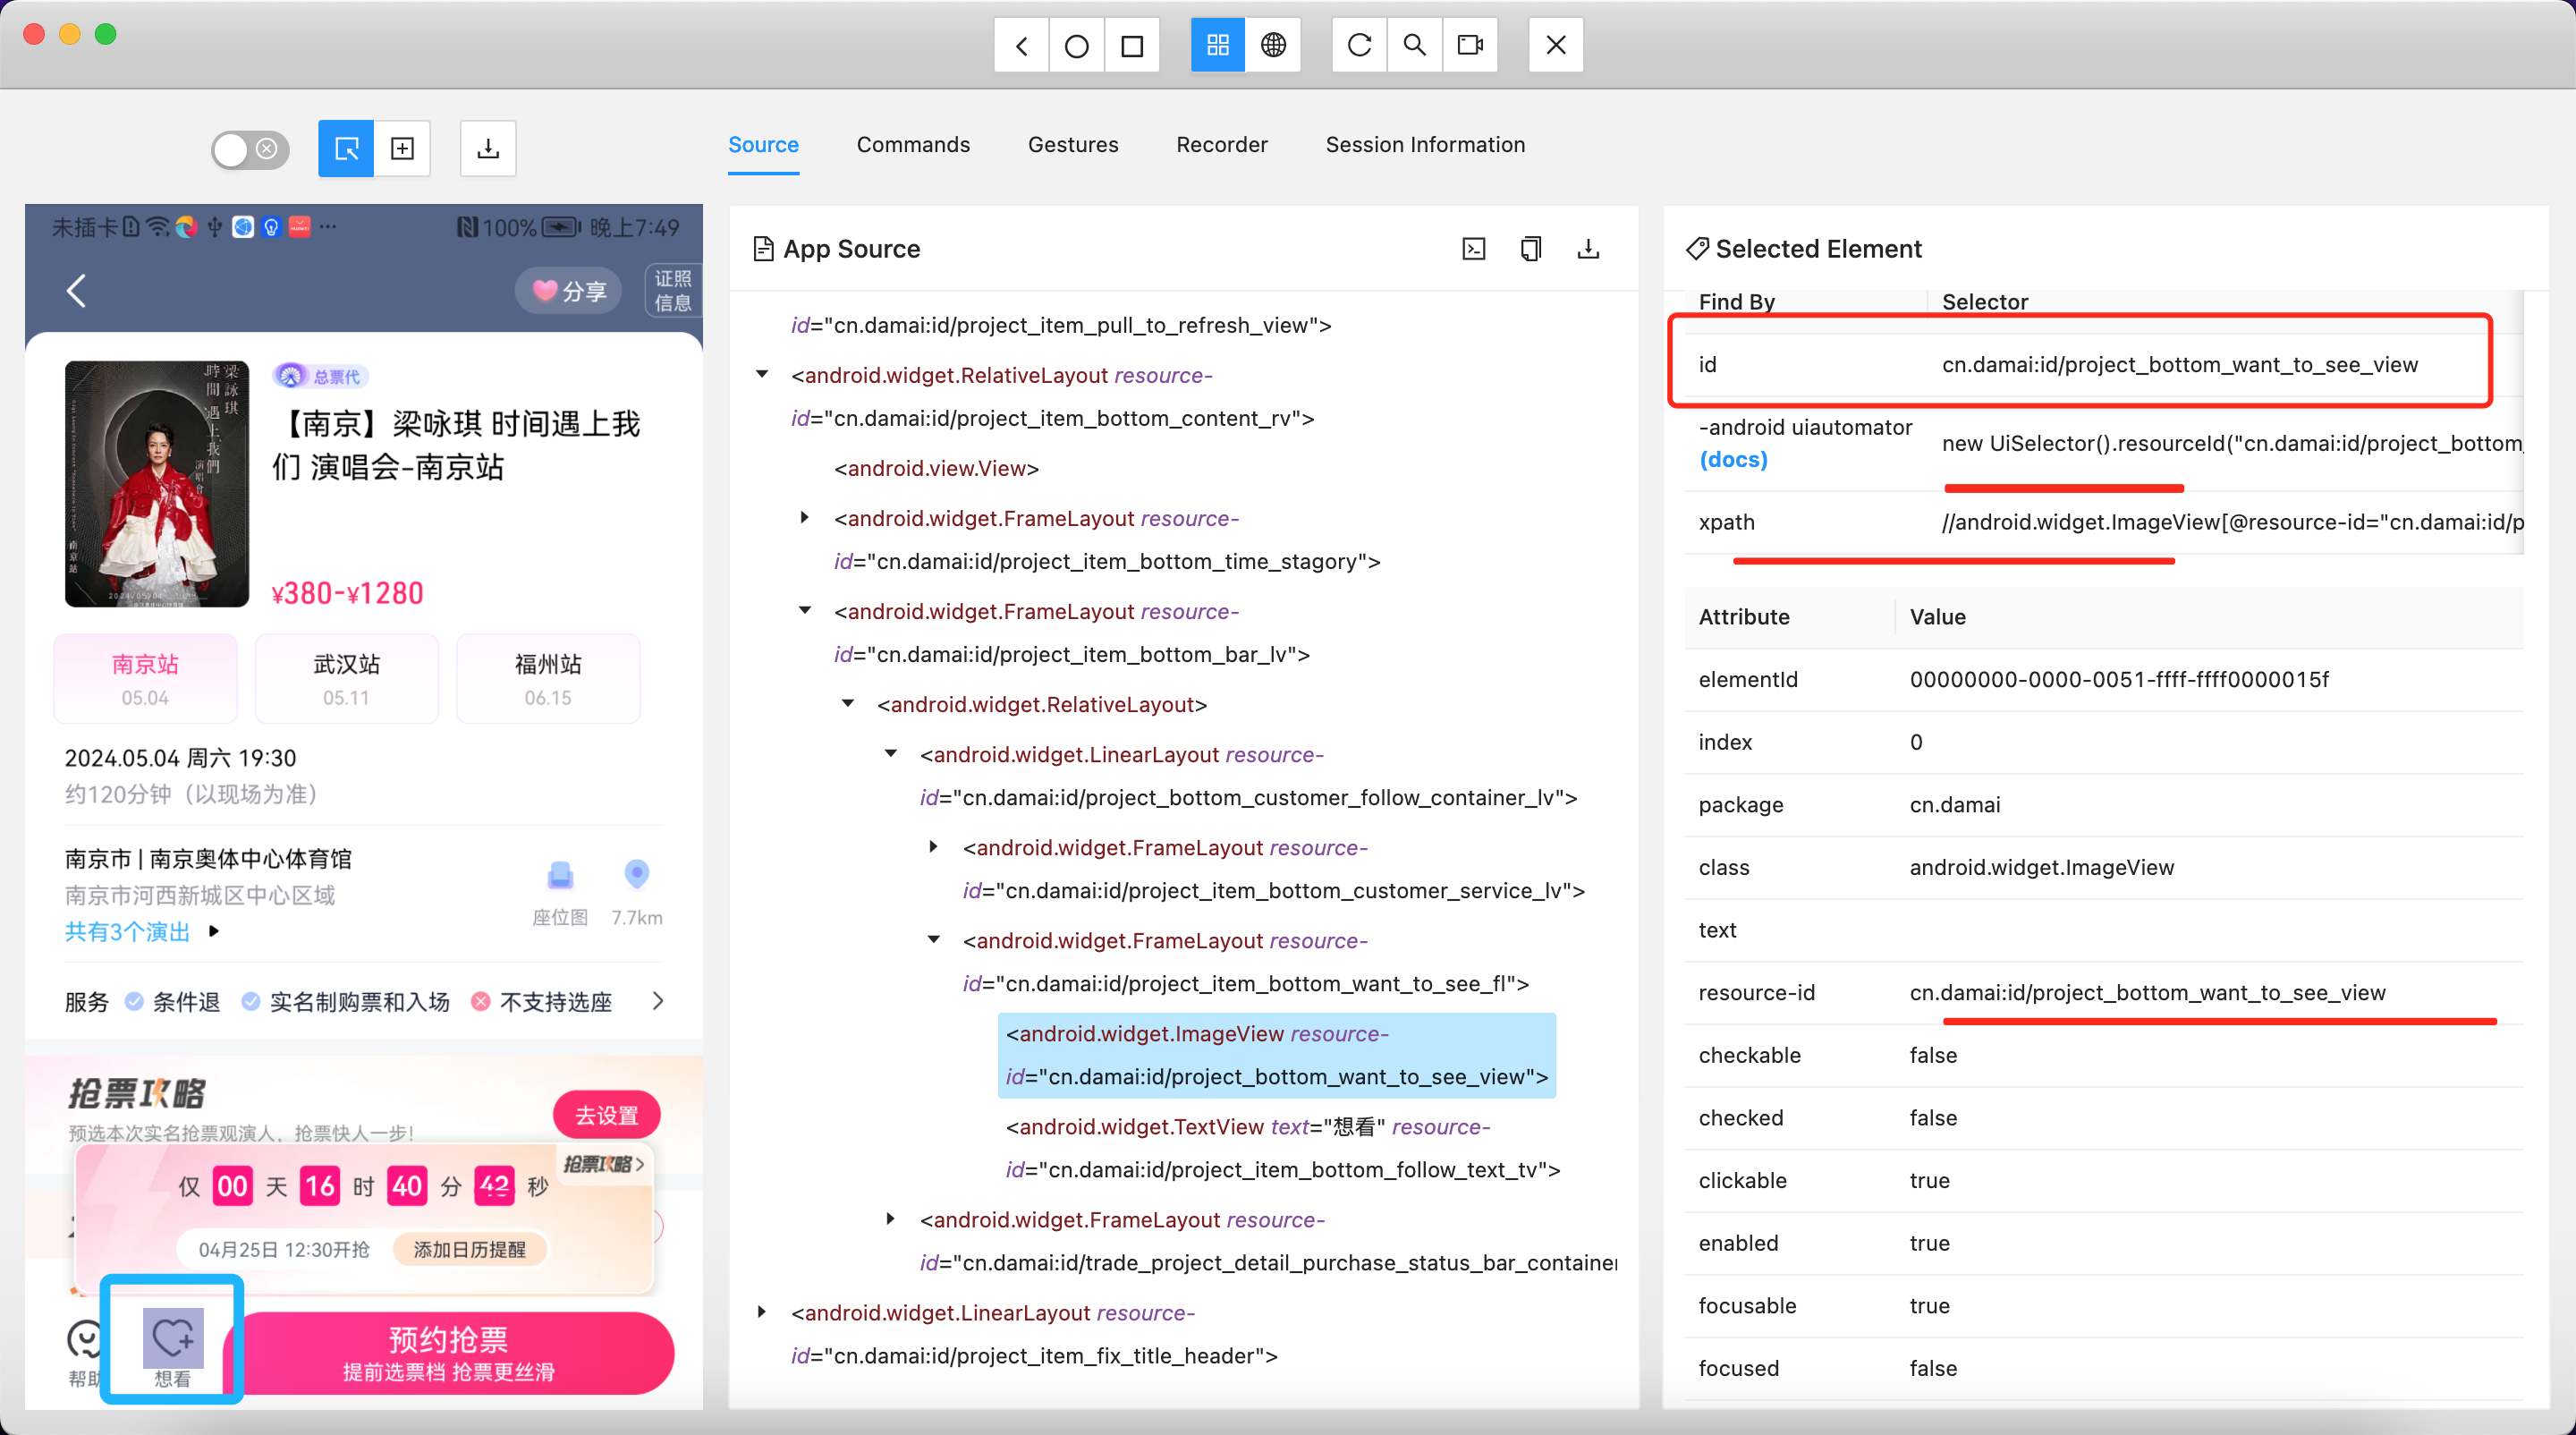The height and width of the screenshot is (1435, 2576).
Task: Expand the project_item_fix_title_header LinearLayout node
Action: click(762, 1312)
